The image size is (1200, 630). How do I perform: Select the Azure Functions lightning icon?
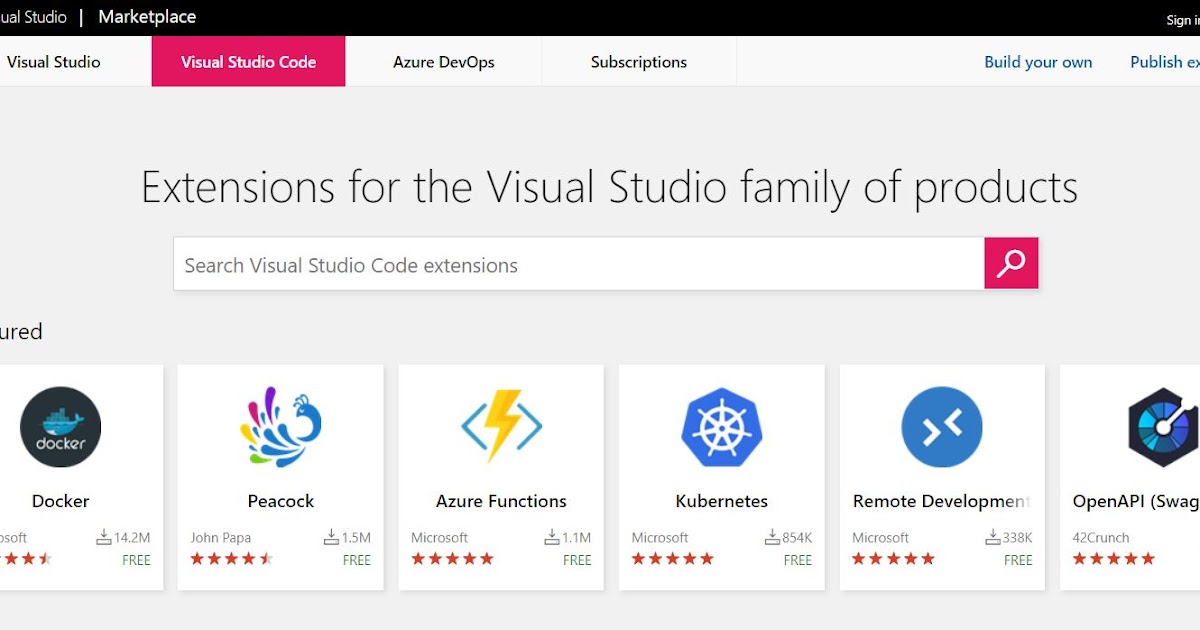501,427
